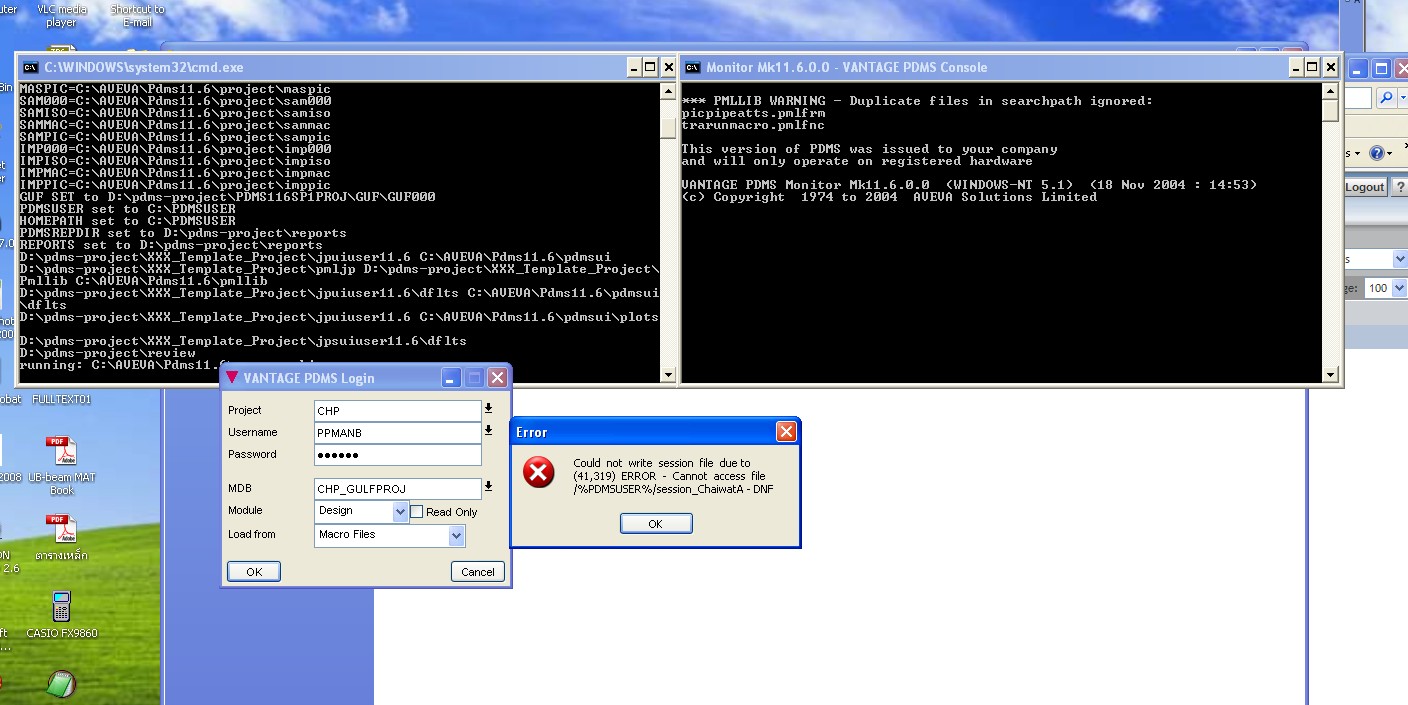Click the Logout button in browser window
This screenshot has width=1408, height=705.
[1364, 187]
